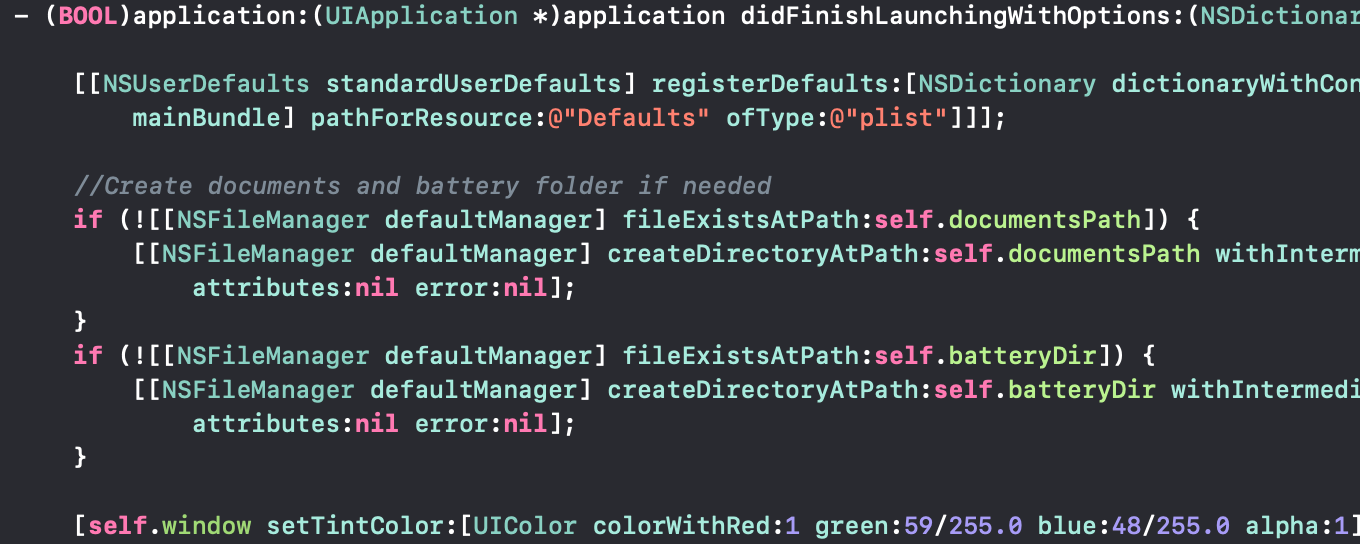Click the number 48 in blue value
1360x544 pixels.
coord(1126,525)
